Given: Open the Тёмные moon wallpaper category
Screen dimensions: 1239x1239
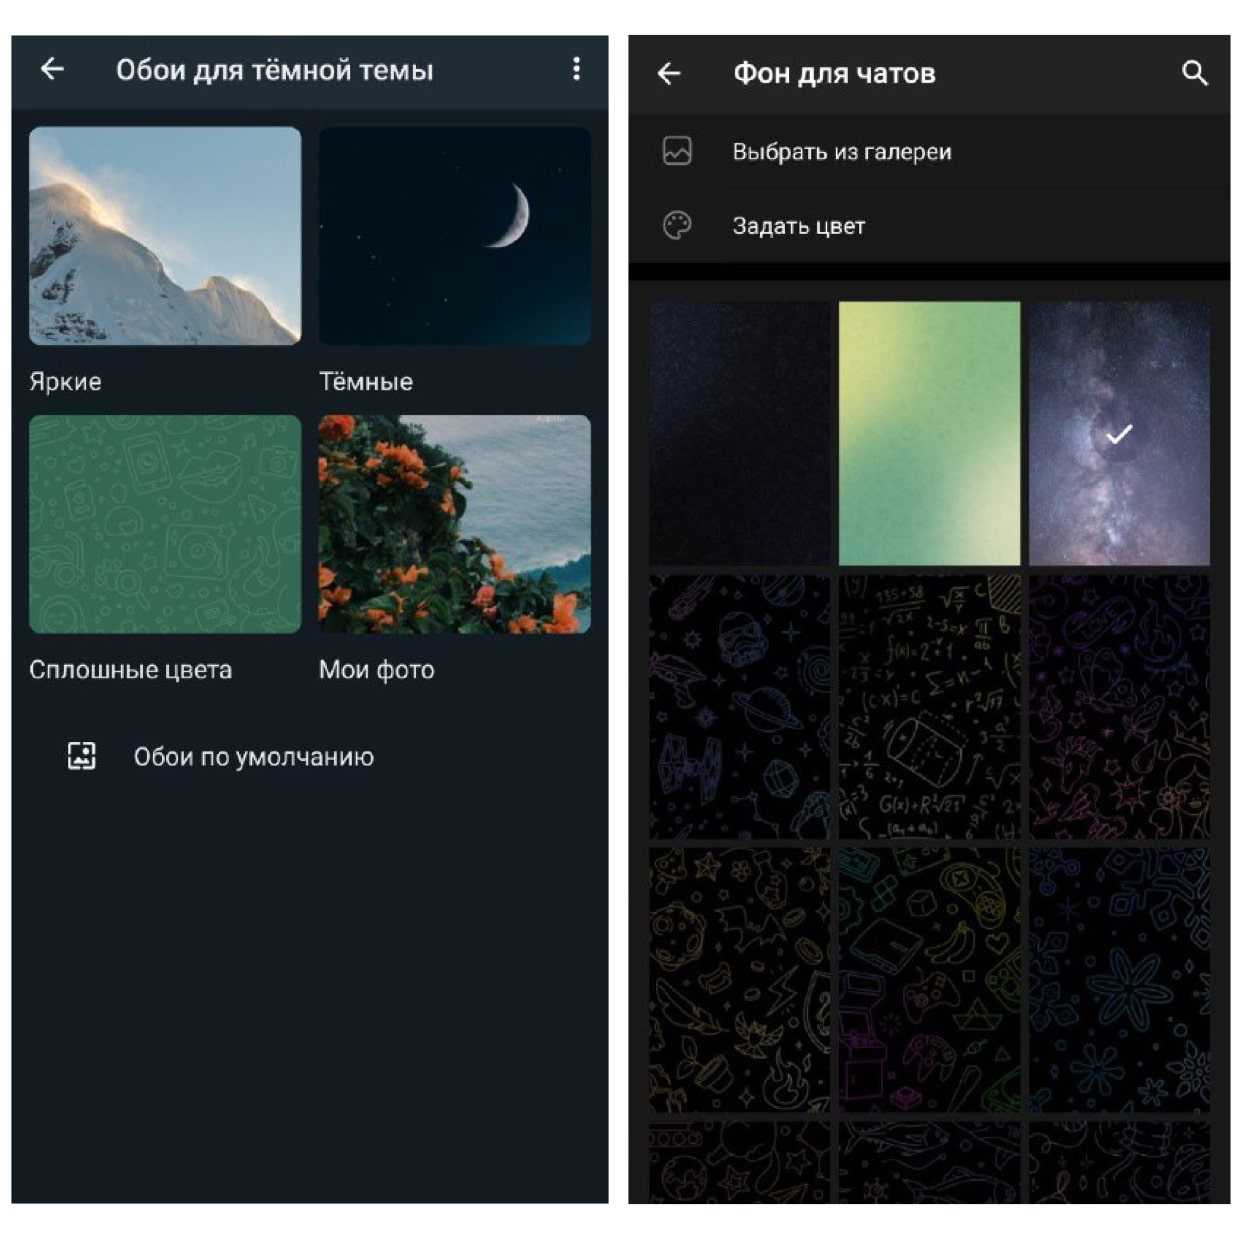Looking at the screenshot, I should [454, 236].
